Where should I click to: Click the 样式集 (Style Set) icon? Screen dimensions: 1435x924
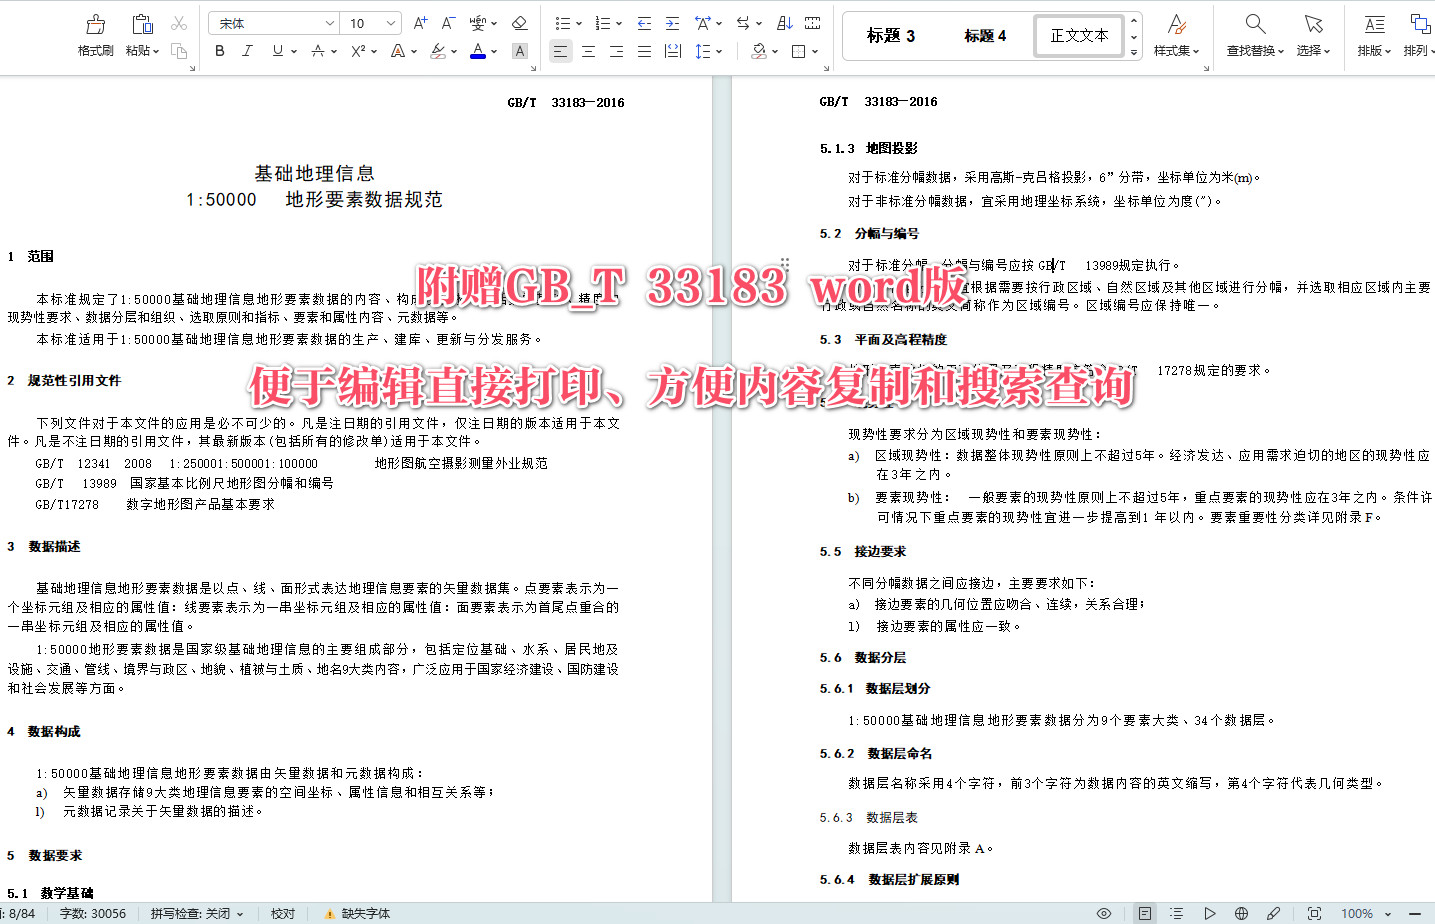tap(1176, 33)
